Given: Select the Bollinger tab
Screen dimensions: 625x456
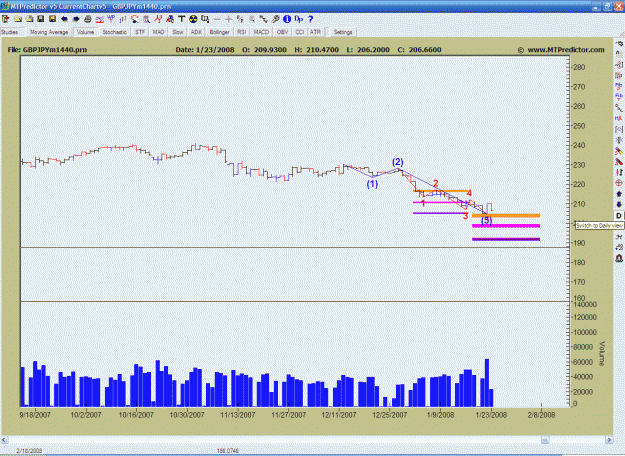Looking at the screenshot, I should pyautogui.click(x=220, y=32).
